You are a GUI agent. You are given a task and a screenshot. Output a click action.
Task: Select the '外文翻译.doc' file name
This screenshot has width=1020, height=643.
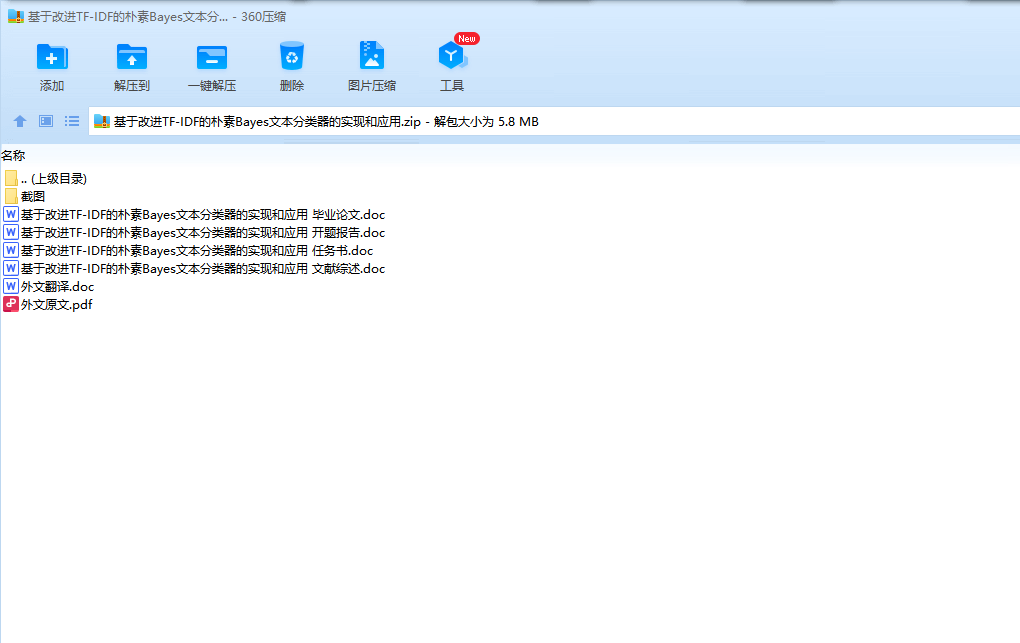click(57, 286)
